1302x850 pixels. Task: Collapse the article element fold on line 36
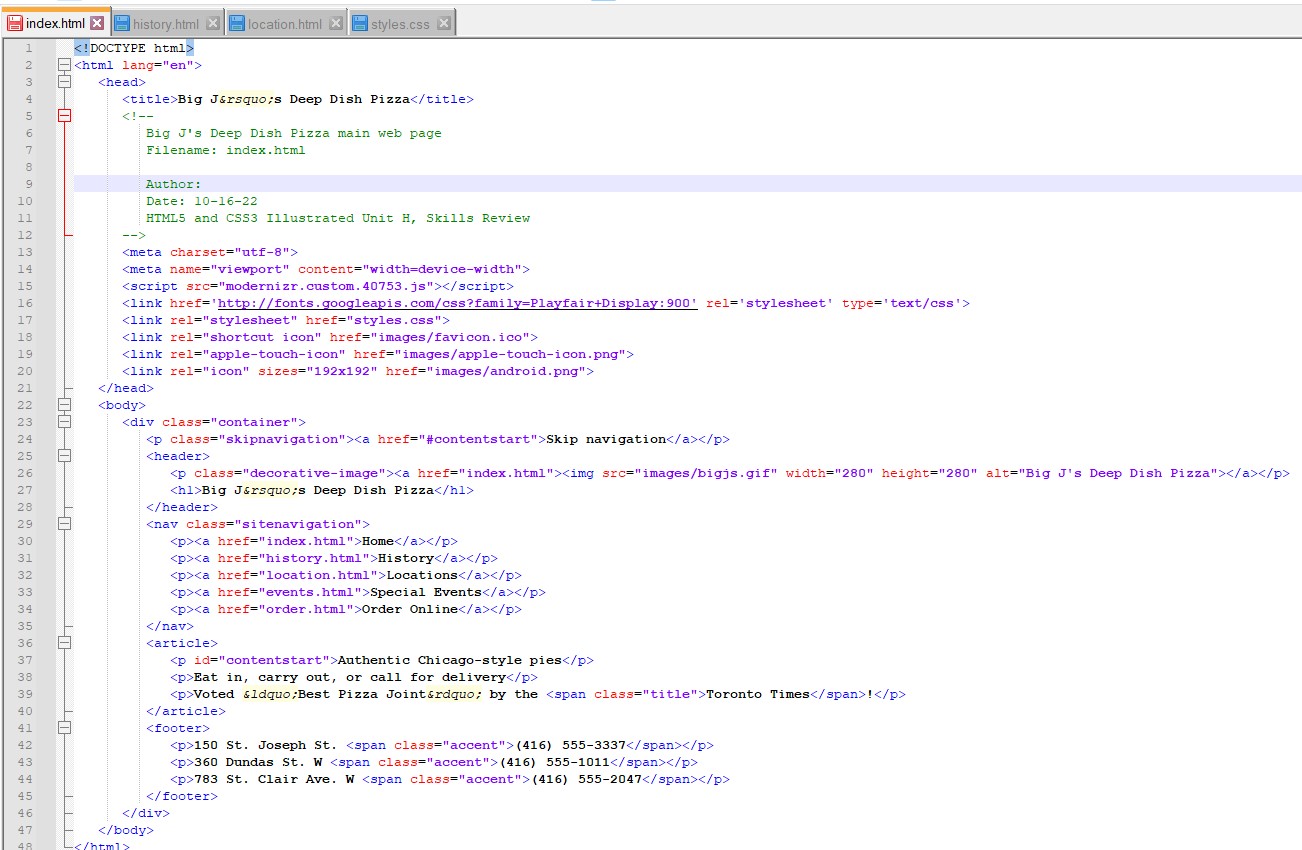point(64,643)
